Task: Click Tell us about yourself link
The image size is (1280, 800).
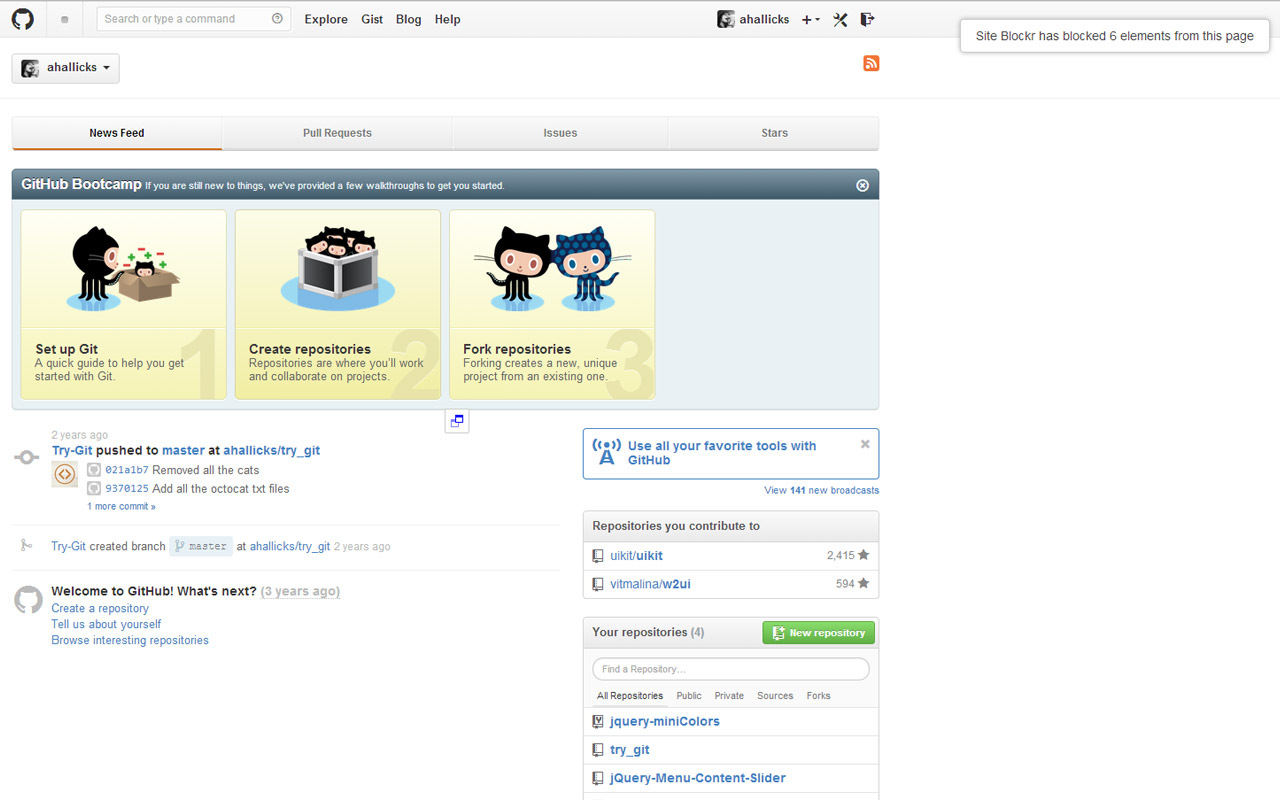Action: pyautogui.click(x=106, y=624)
